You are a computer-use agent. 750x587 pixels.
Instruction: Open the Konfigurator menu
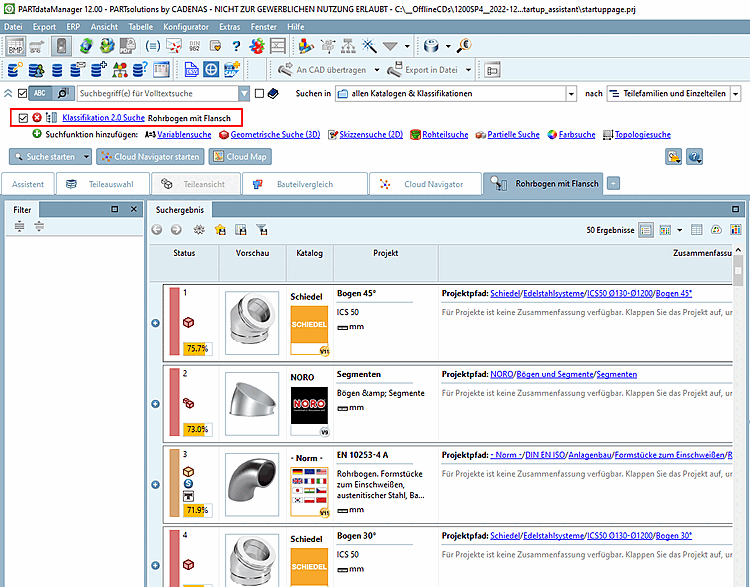coord(186,27)
